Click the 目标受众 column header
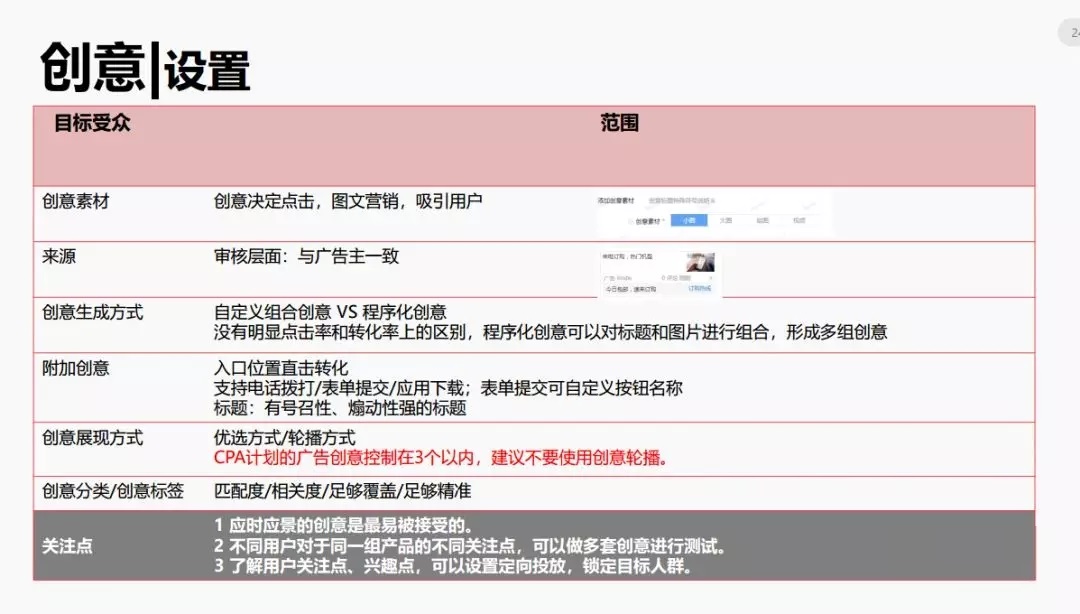This screenshot has width=1080, height=614. click(92, 124)
